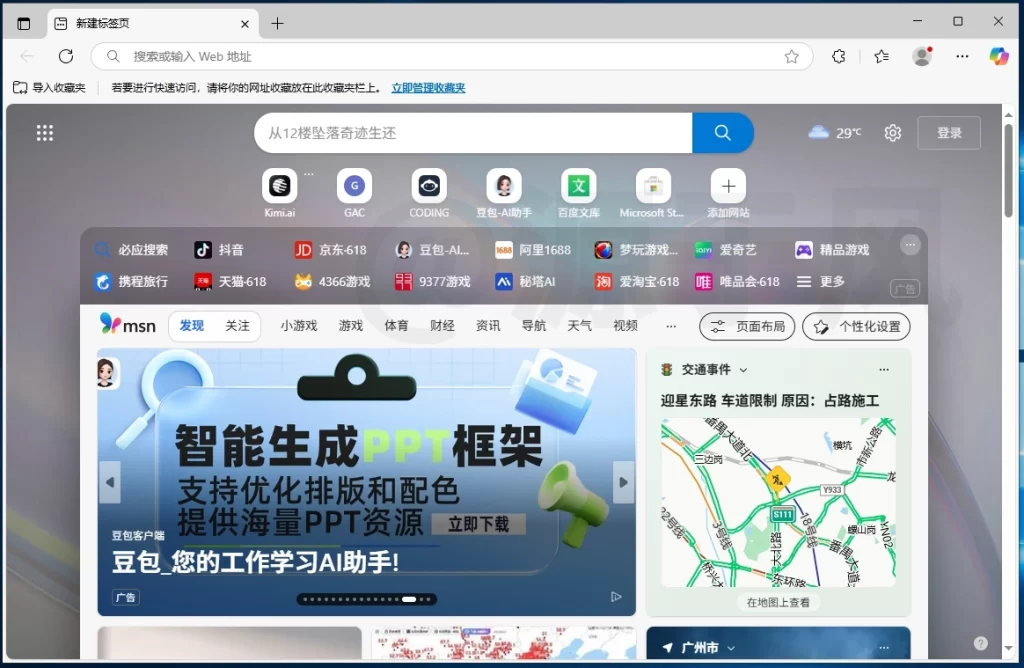Switch to the 关注 feed tab
1024x668 pixels.
point(237,326)
